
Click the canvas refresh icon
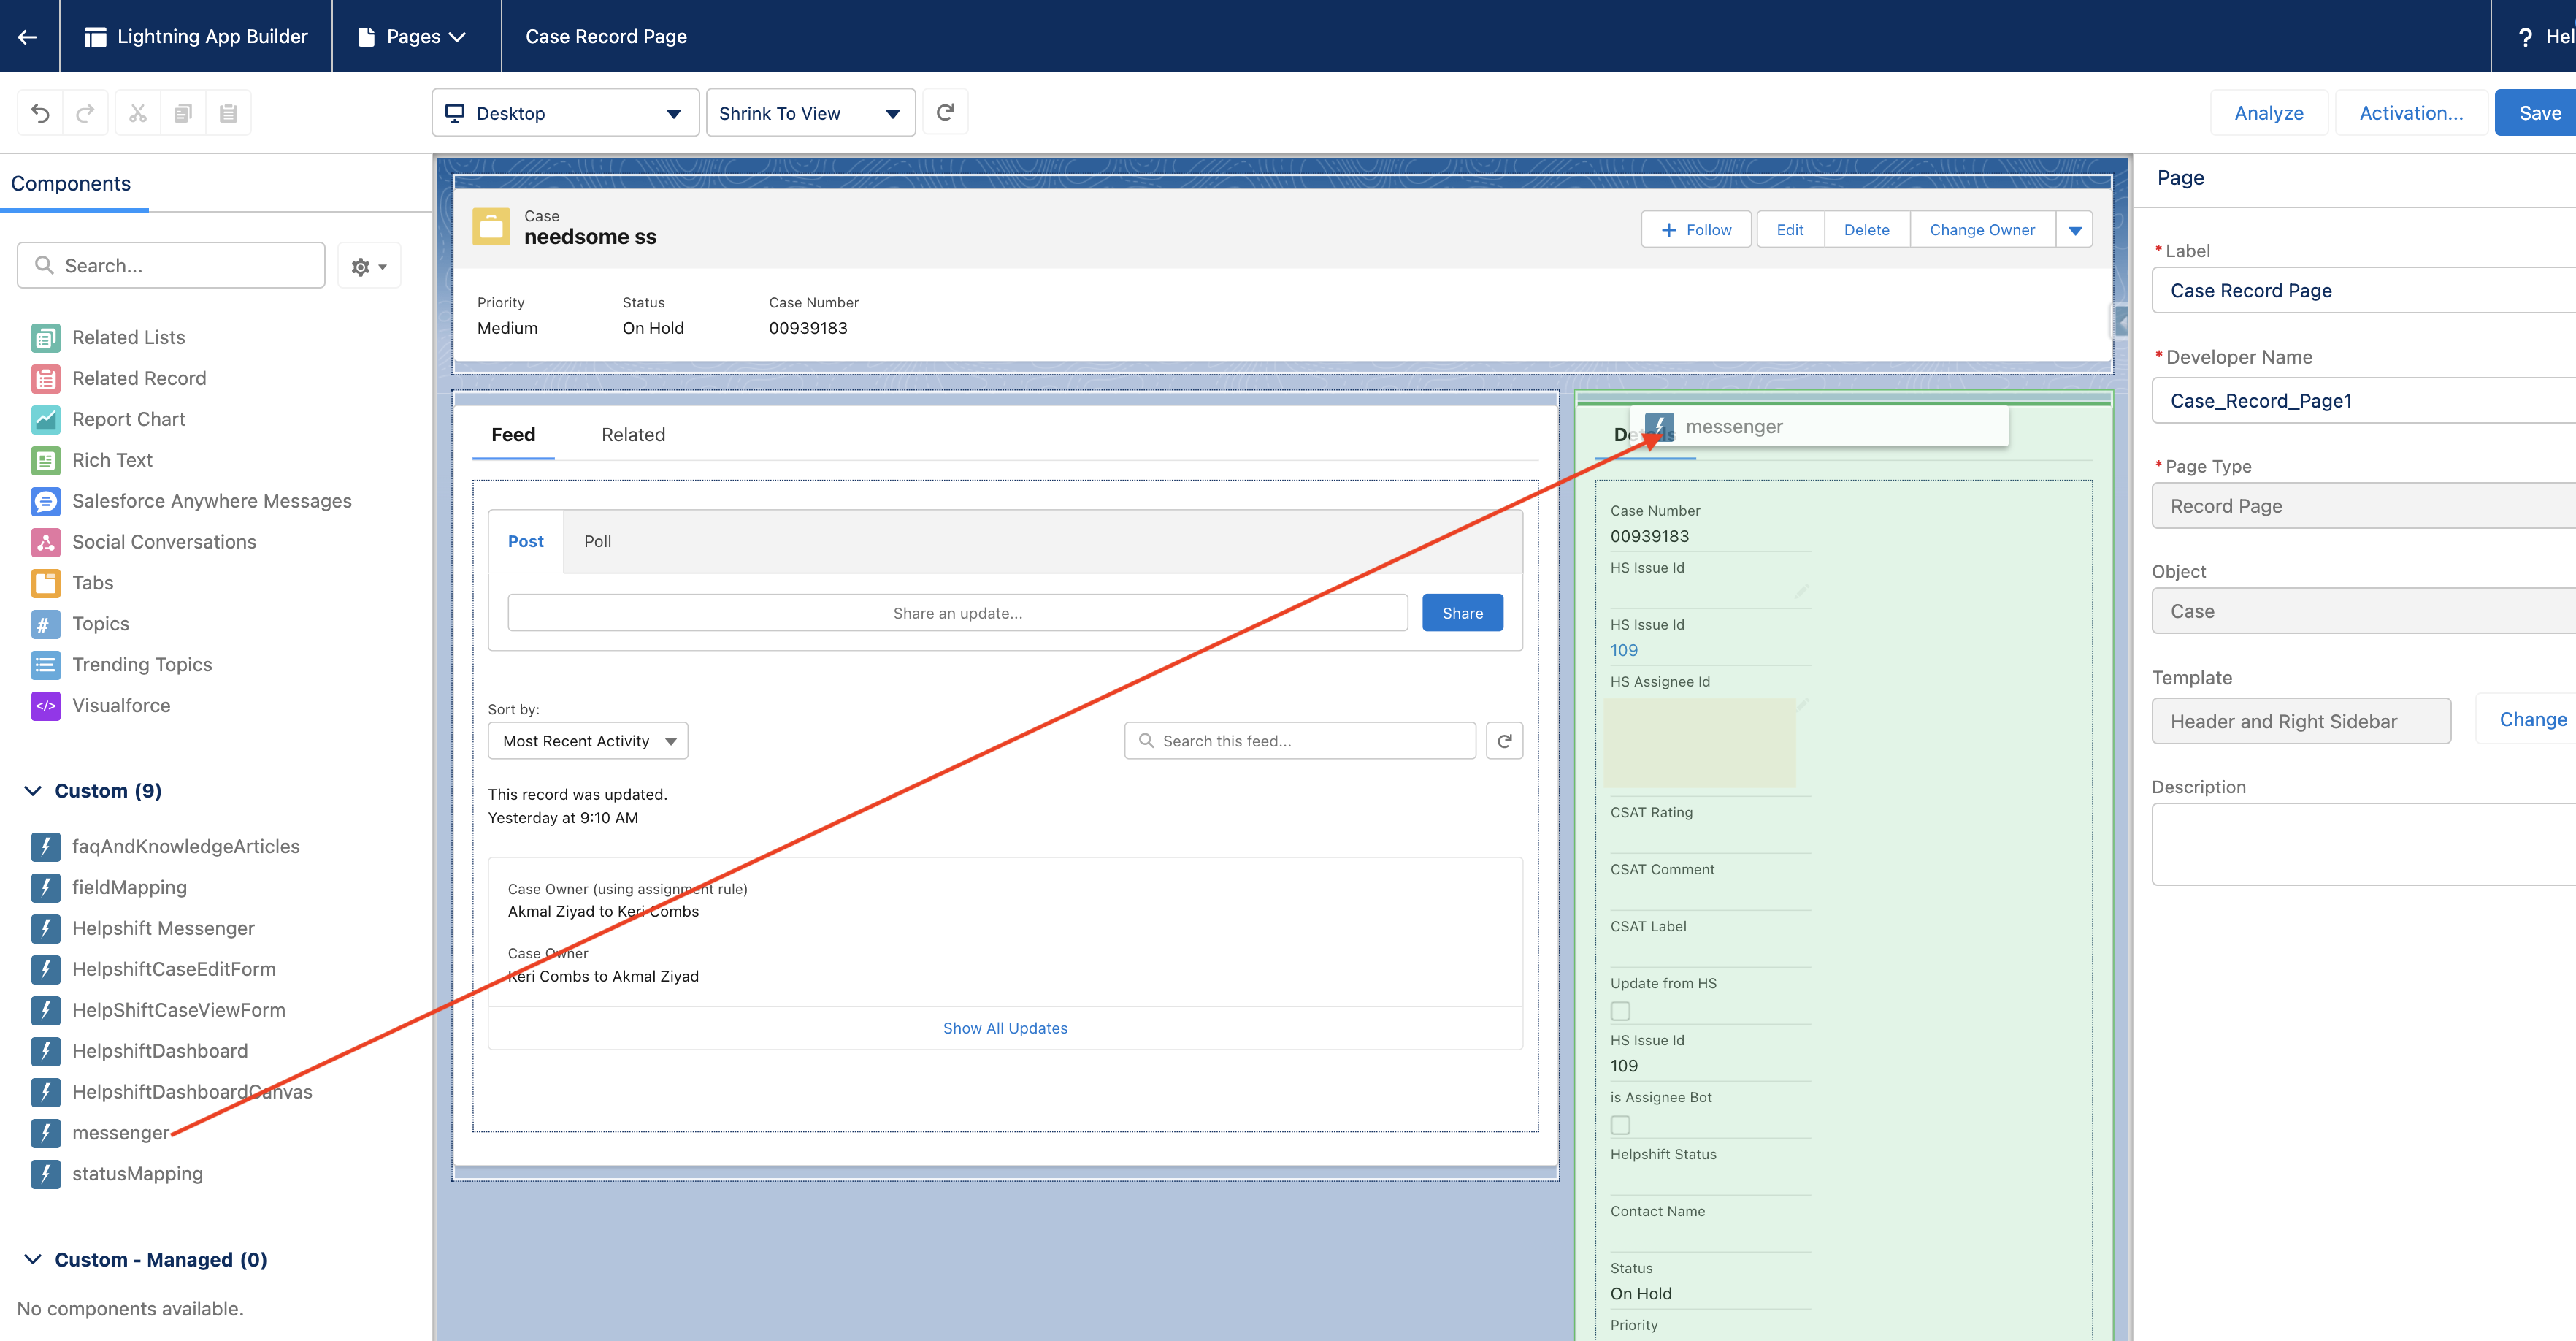(945, 112)
